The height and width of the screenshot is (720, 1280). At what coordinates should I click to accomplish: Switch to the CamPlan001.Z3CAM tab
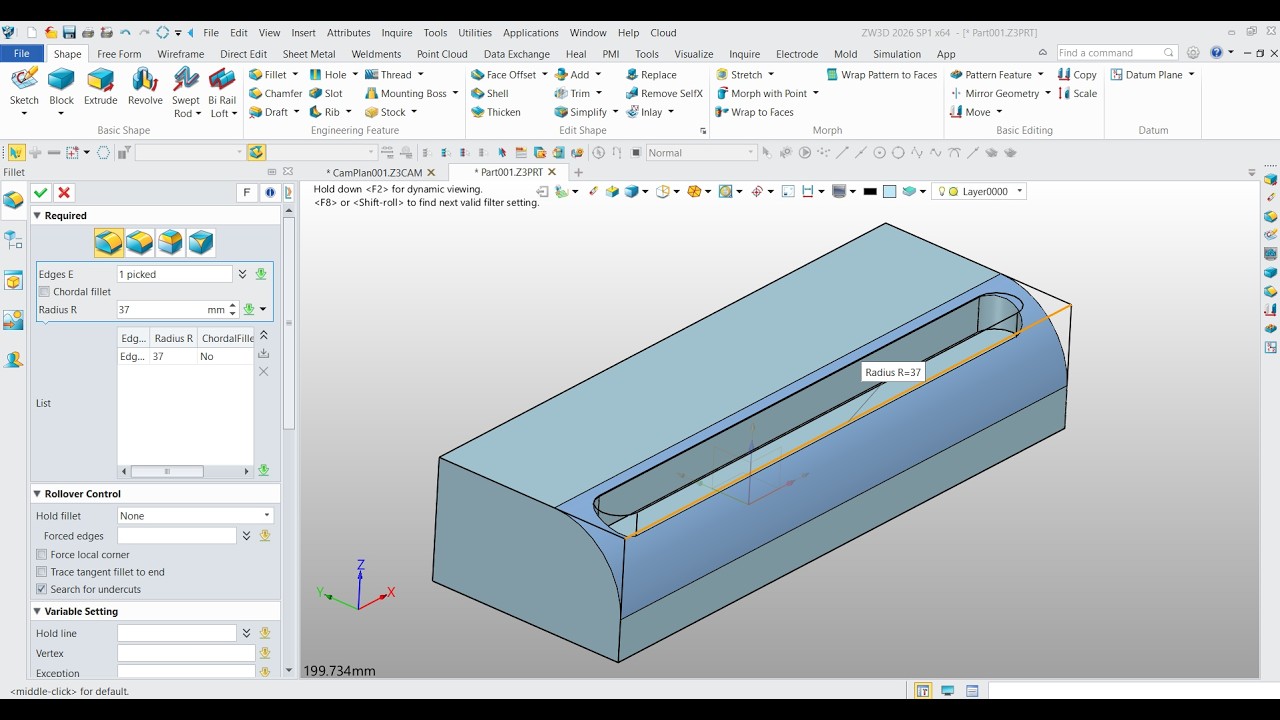coord(377,173)
